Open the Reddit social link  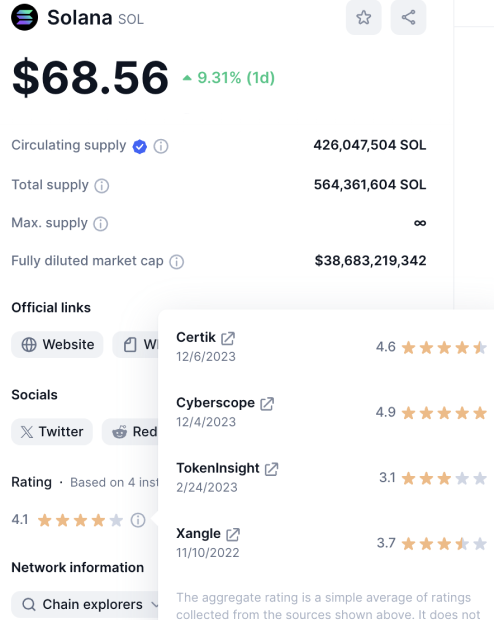click(x=131, y=432)
